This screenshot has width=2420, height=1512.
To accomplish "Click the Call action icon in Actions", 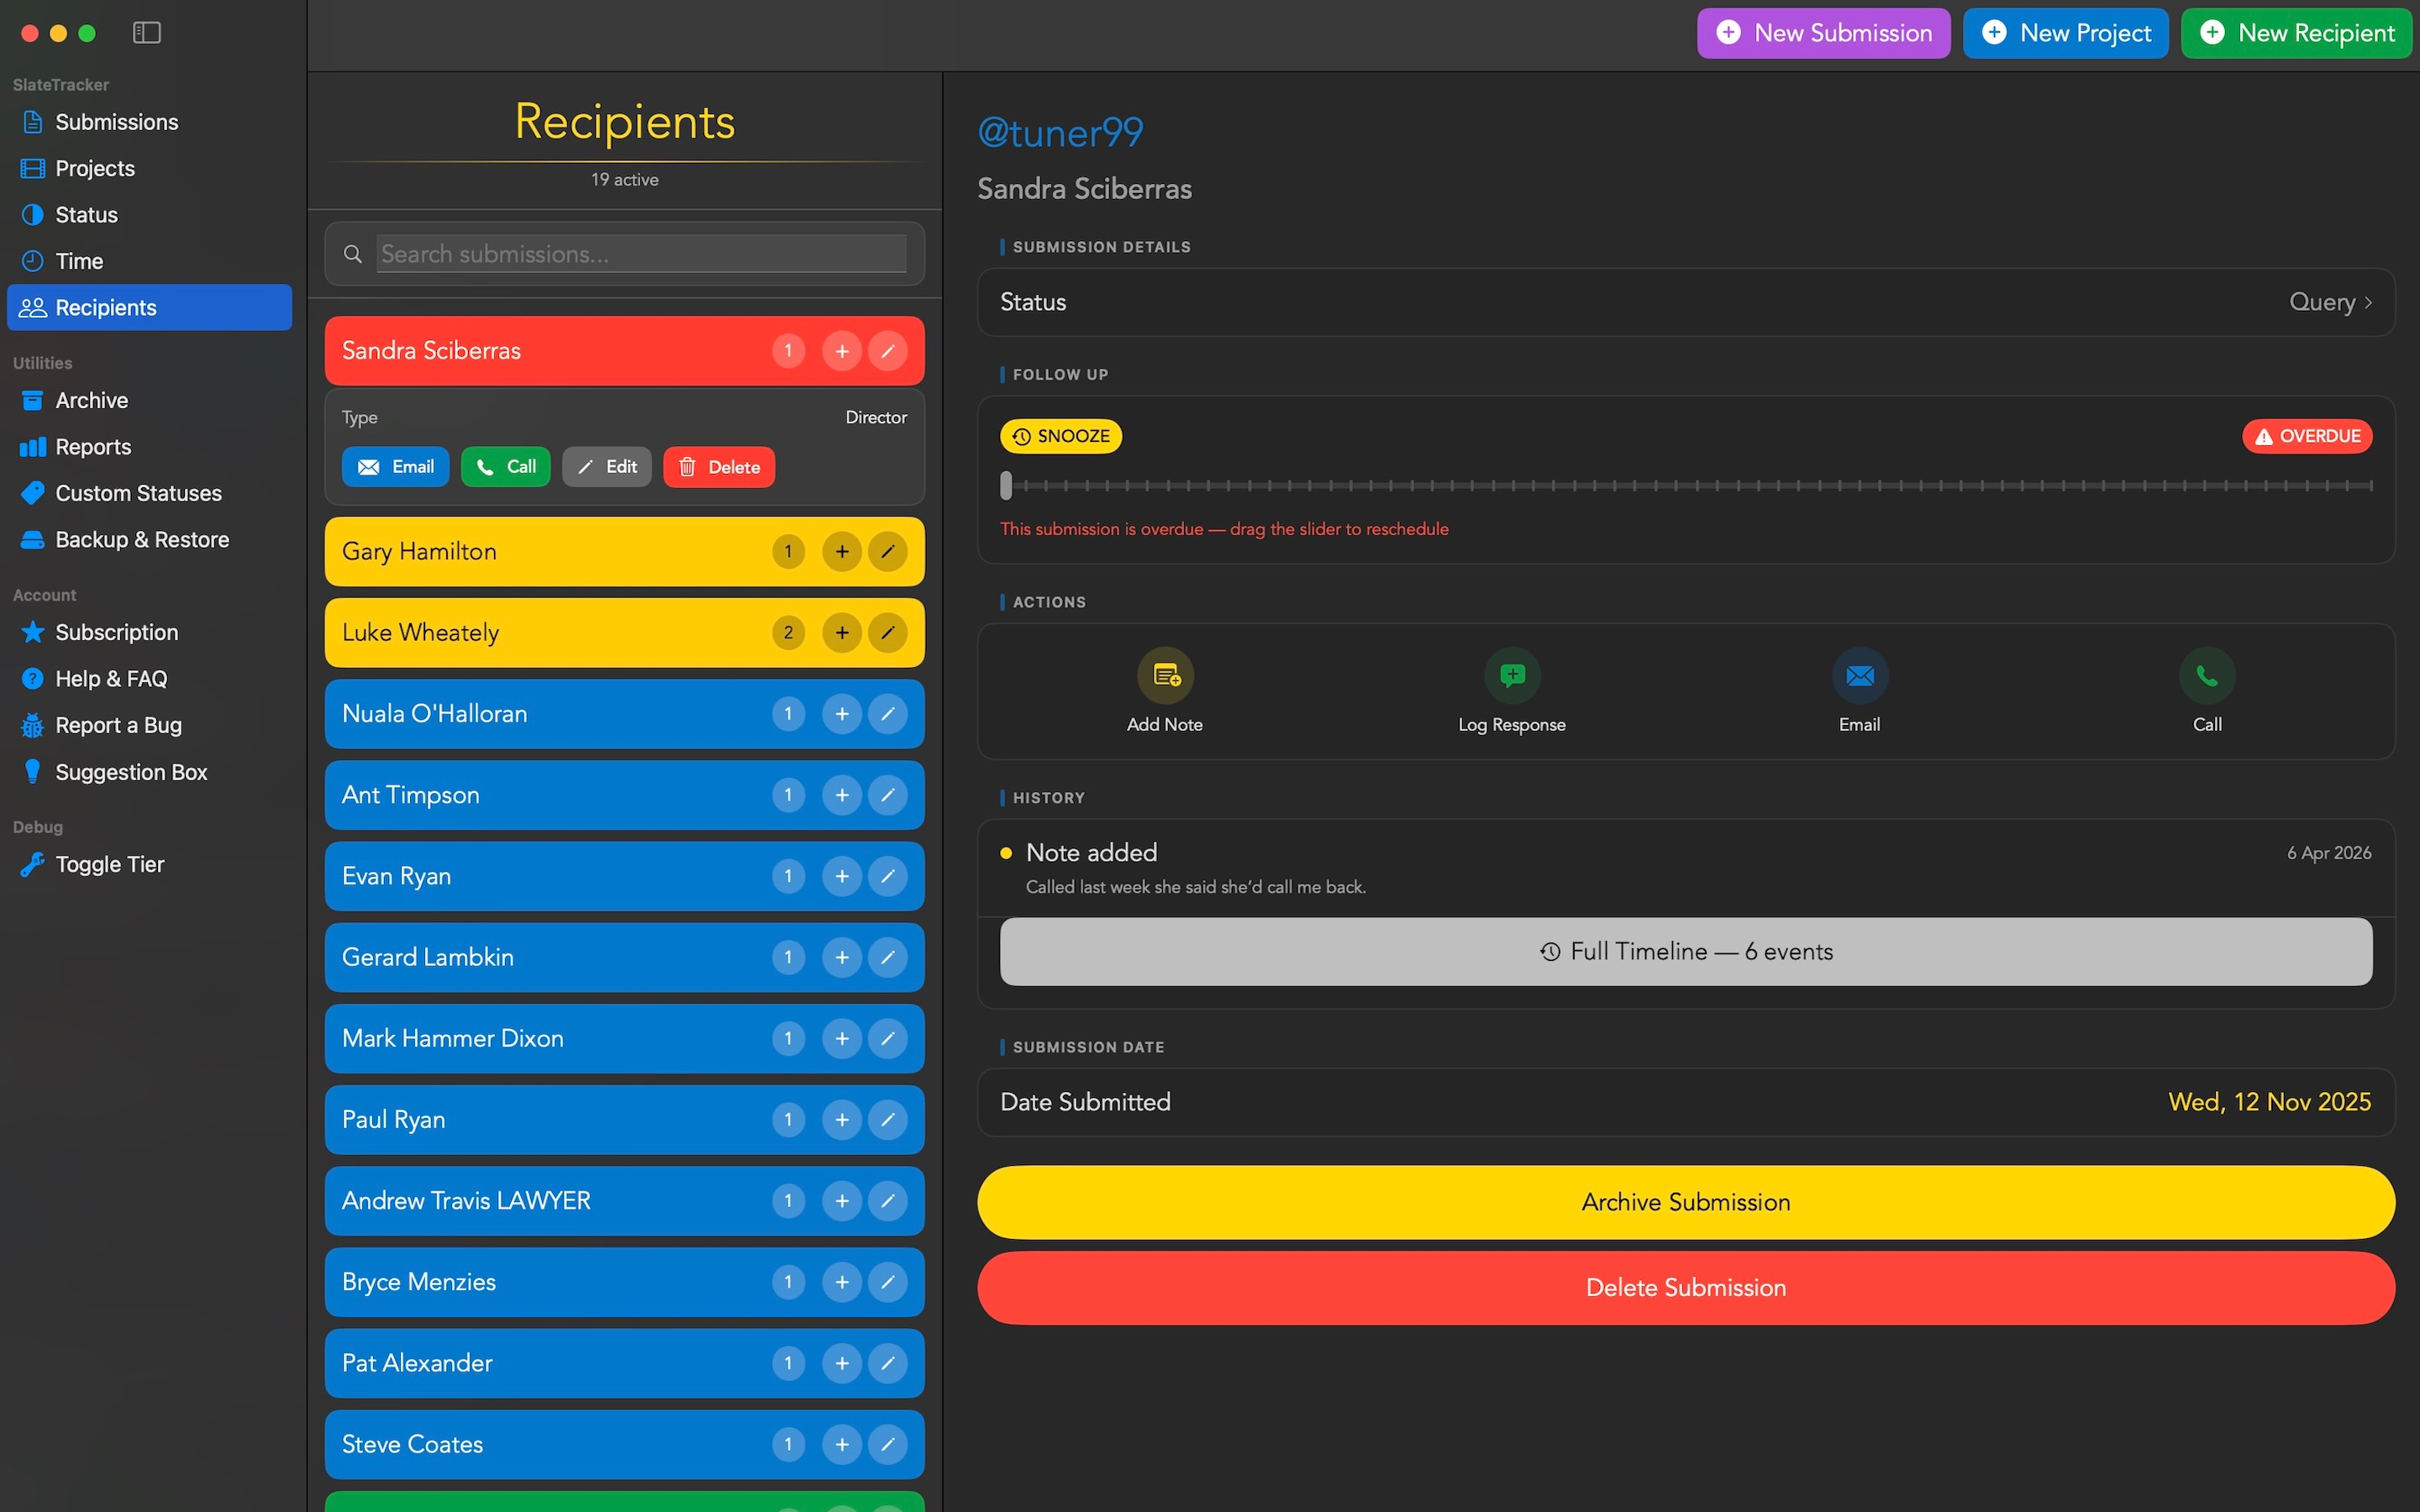I will click(2207, 676).
